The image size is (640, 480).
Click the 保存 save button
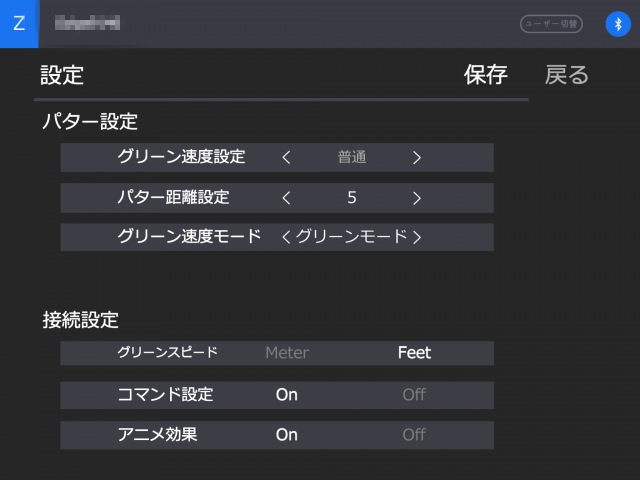pos(486,75)
